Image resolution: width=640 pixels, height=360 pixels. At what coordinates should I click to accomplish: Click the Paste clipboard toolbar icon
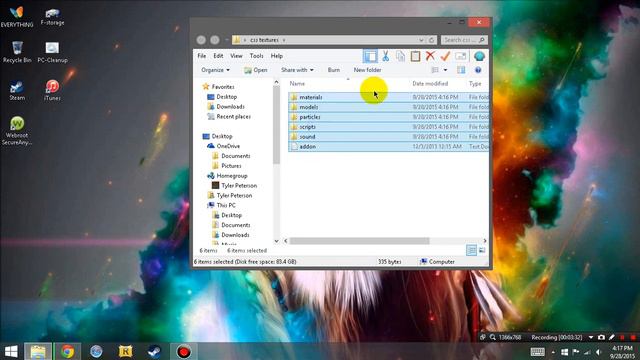[415, 56]
